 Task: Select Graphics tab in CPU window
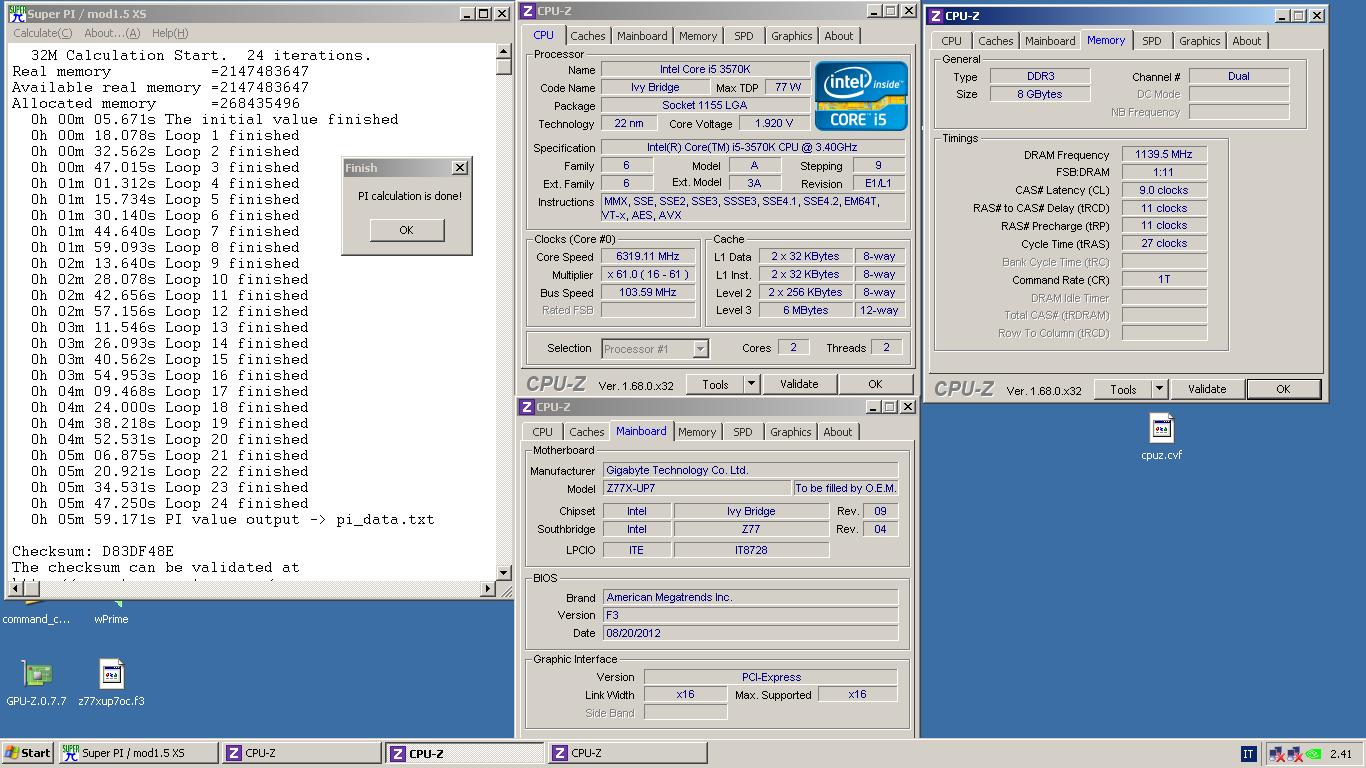791,36
